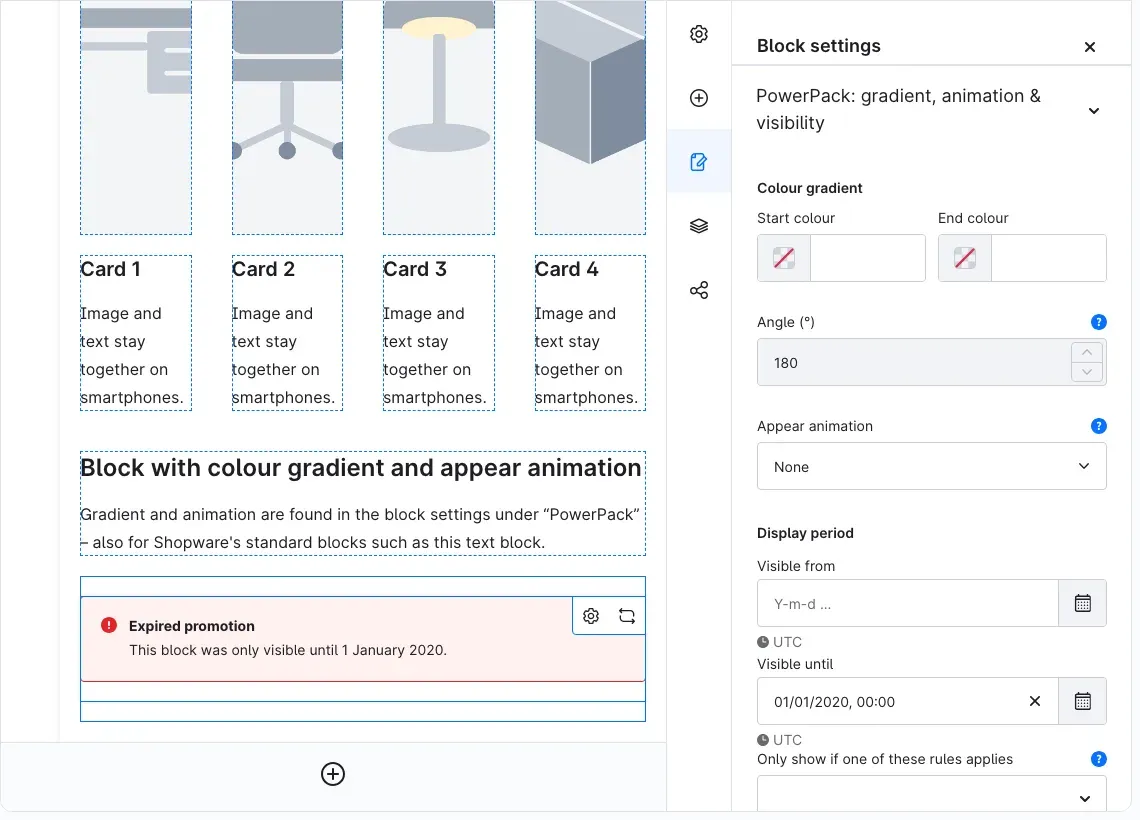Open calendar for Visible from
1140x820 pixels.
point(1083,603)
